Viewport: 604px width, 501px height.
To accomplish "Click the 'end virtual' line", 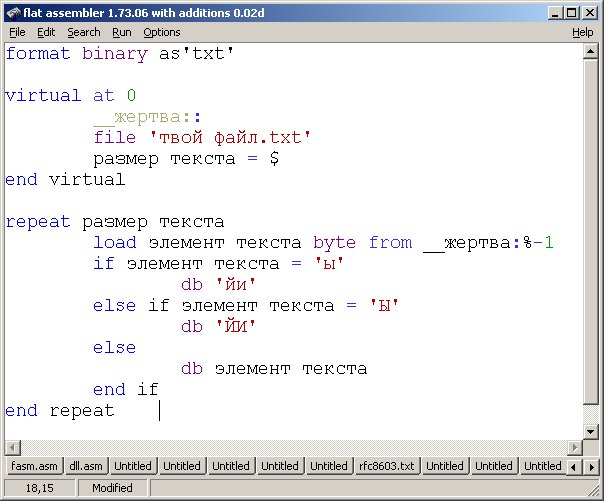I will point(65,179).
